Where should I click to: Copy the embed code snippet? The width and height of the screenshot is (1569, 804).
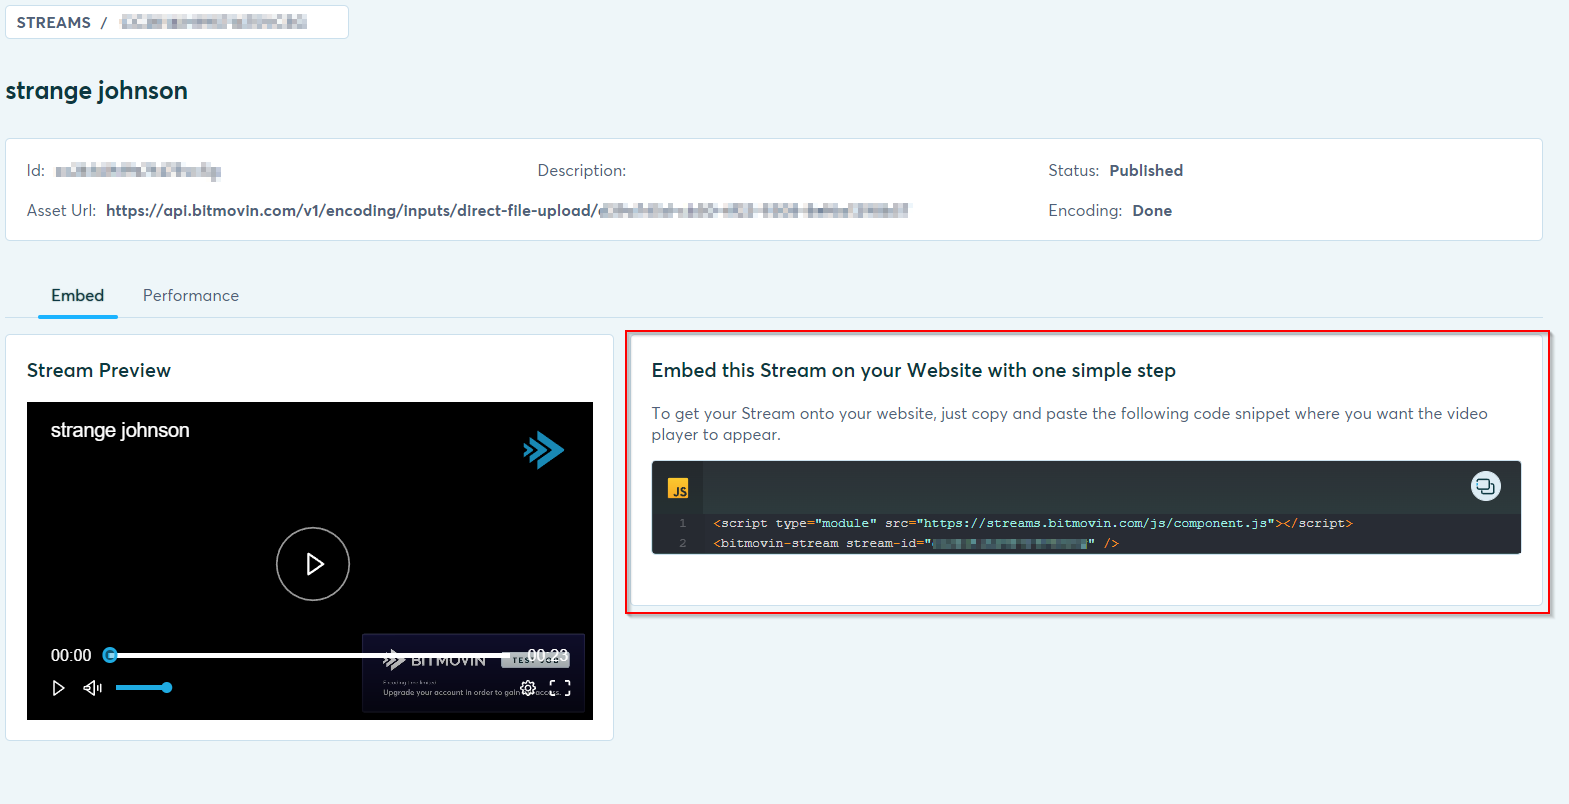(x=1485, y=487)
